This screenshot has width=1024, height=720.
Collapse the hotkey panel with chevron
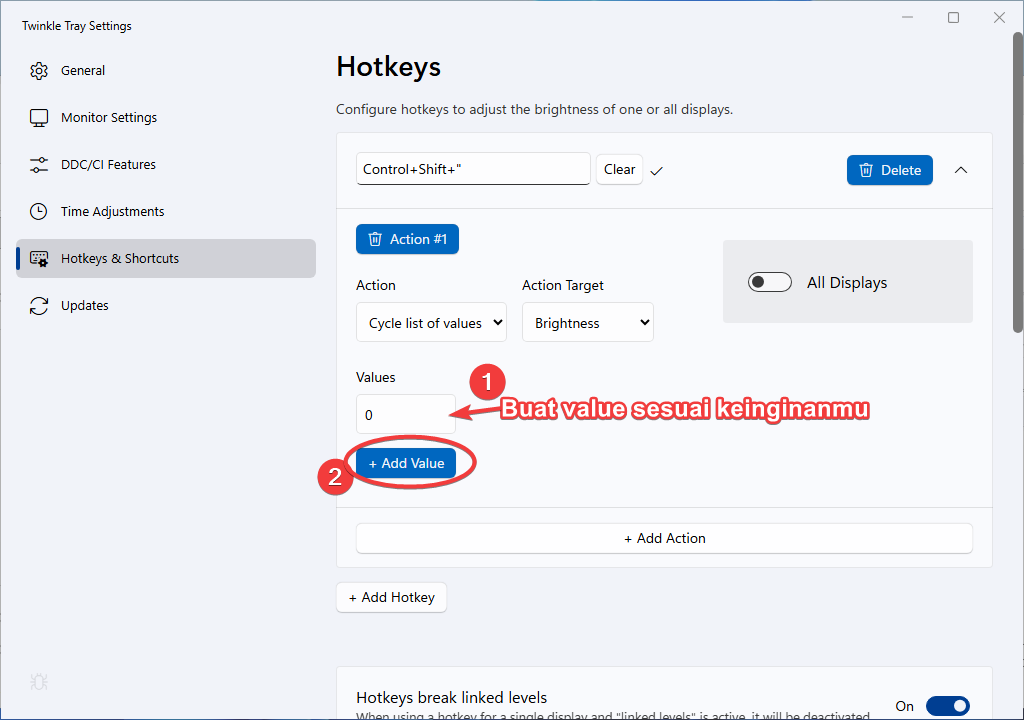961,170
